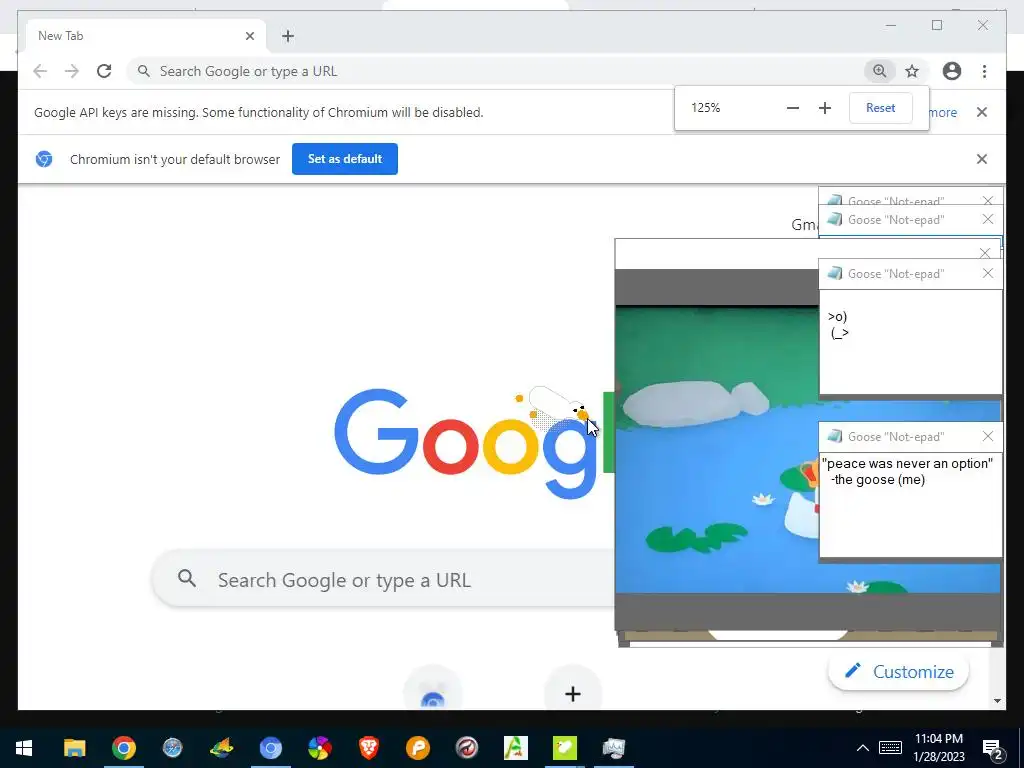Click the back navigation arrow

coord(40,71)
